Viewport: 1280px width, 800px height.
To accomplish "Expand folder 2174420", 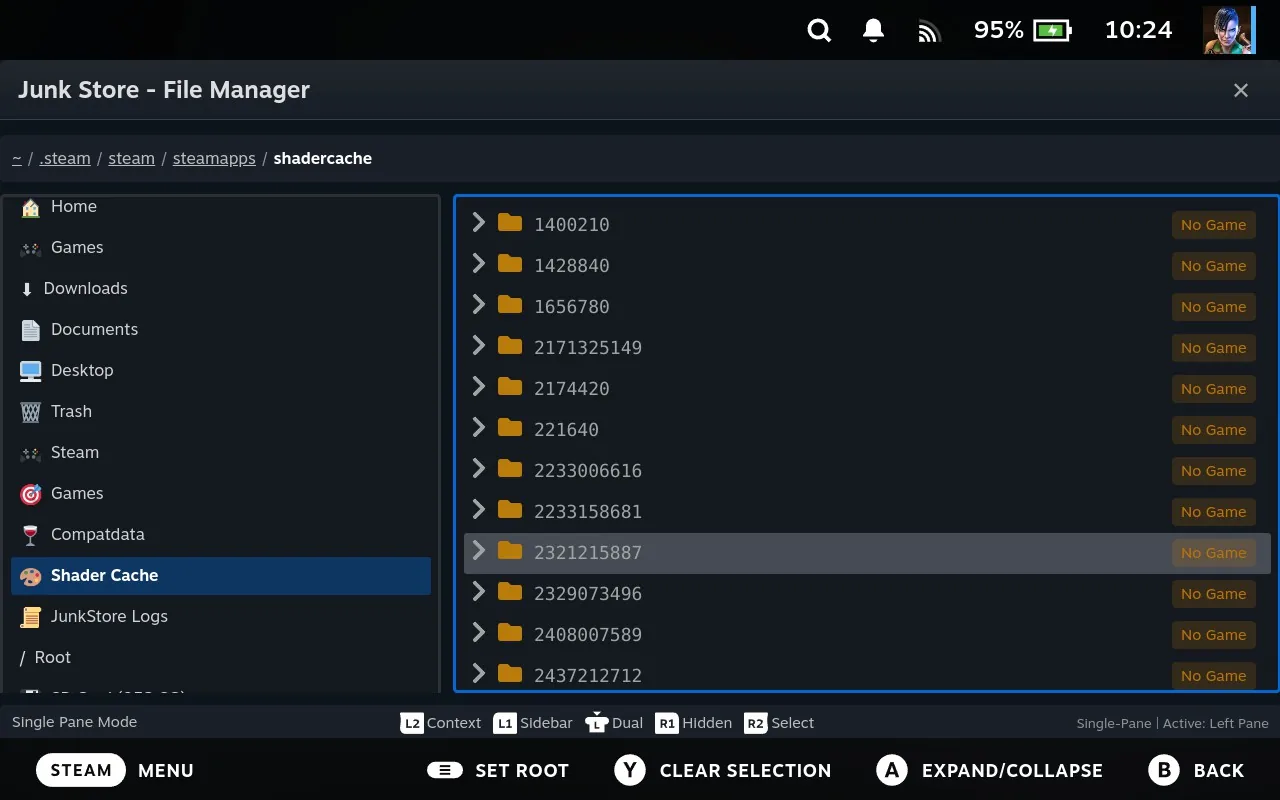I will click(x=479, y=386).
